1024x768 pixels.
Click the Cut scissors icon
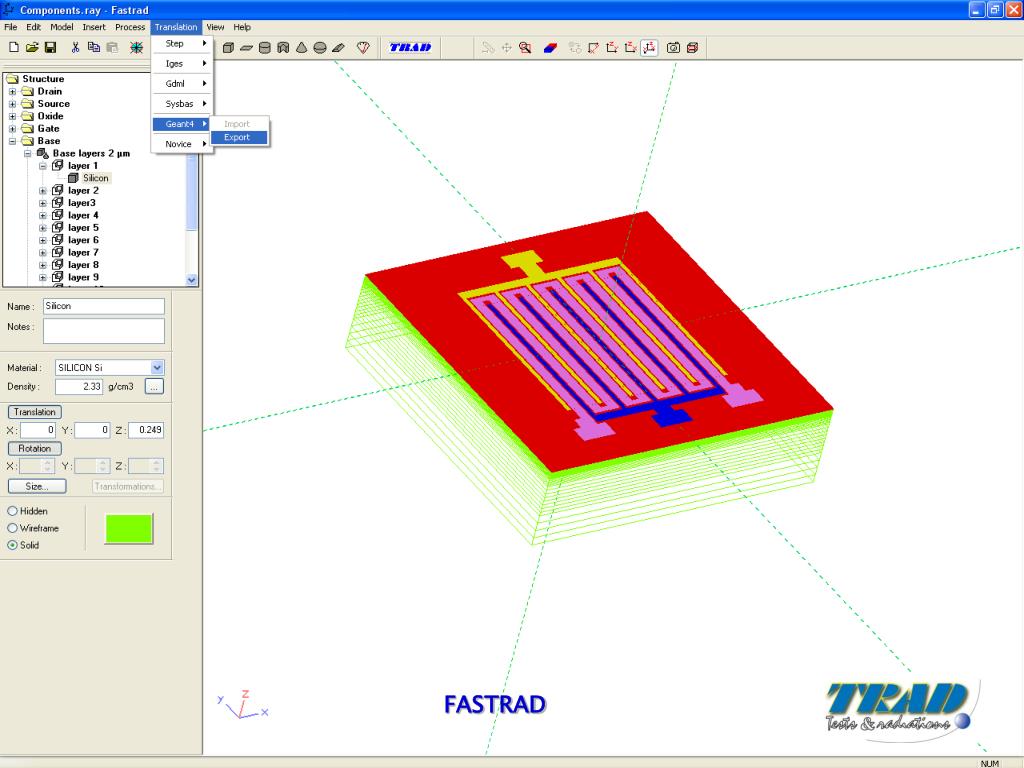(x=75, y=47)
